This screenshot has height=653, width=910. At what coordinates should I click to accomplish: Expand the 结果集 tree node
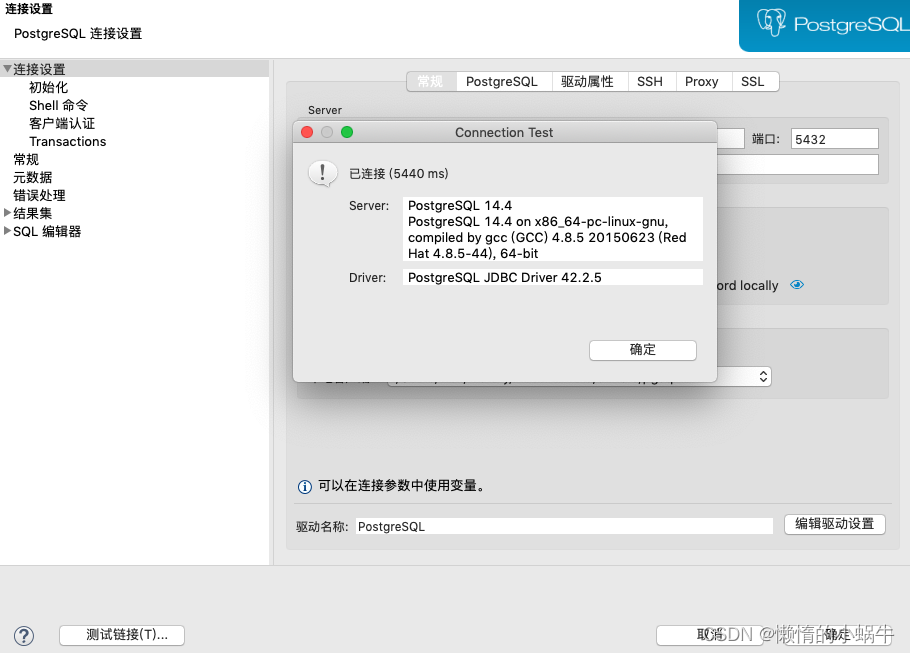click(x=7, y=212)
